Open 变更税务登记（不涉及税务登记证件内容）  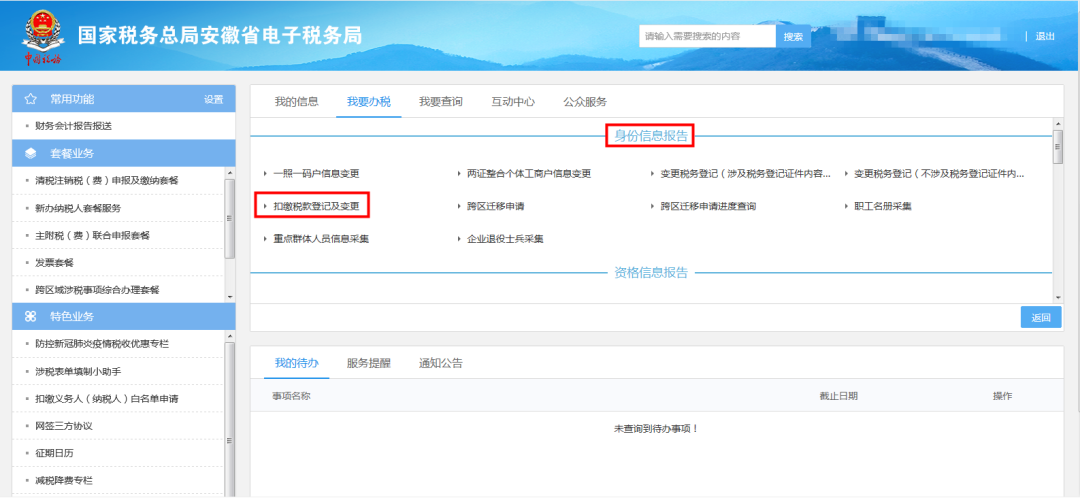939,174
